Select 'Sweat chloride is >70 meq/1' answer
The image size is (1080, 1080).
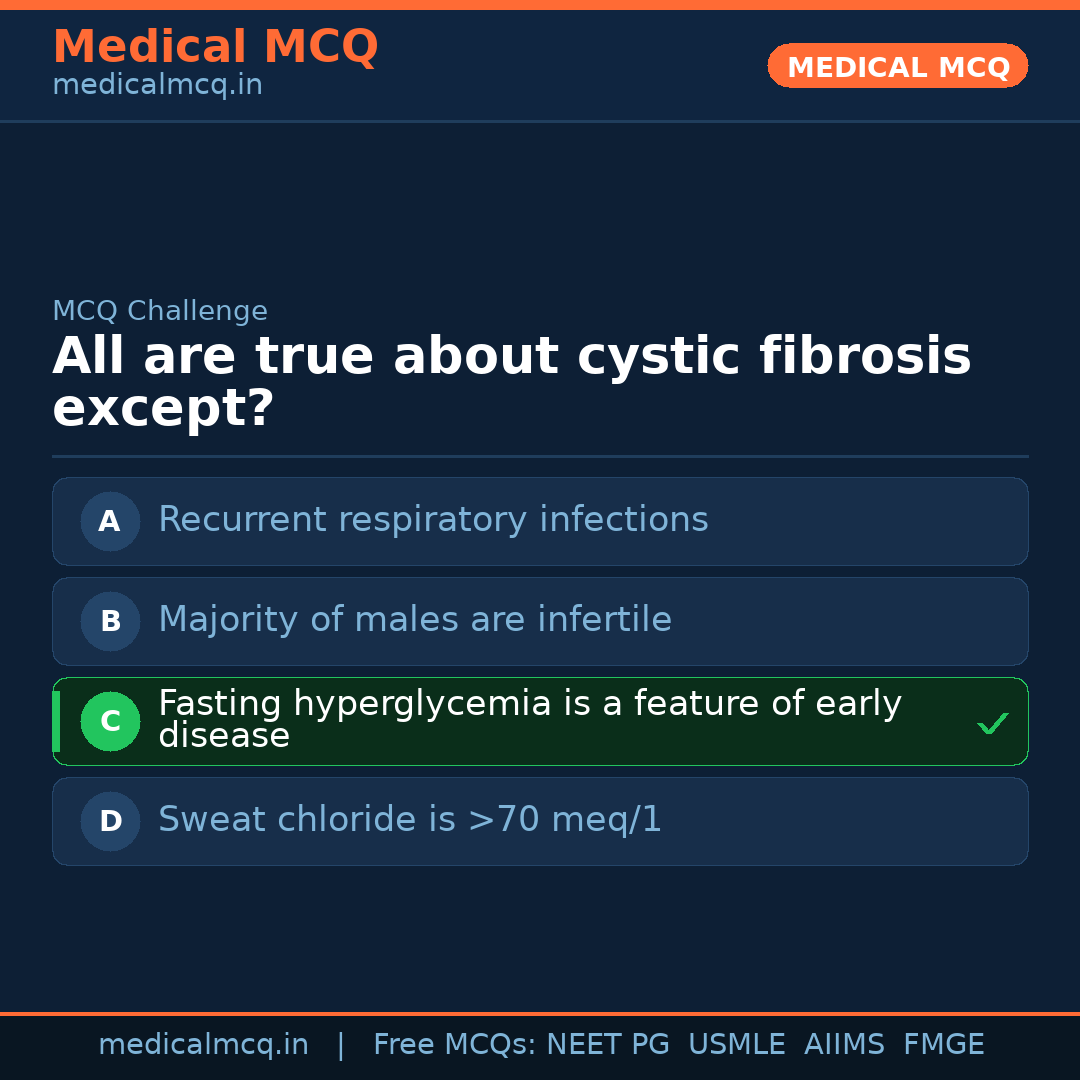tap(410, 820)
